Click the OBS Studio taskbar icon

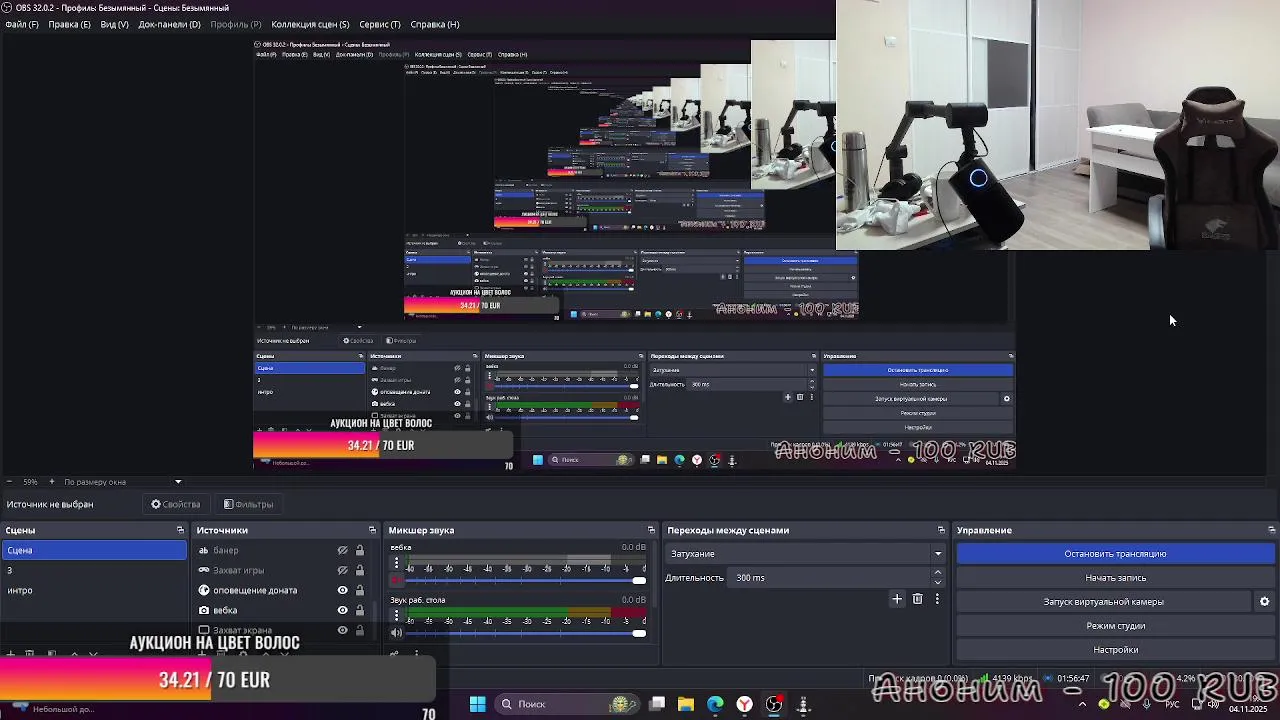[x=774, y=704]
